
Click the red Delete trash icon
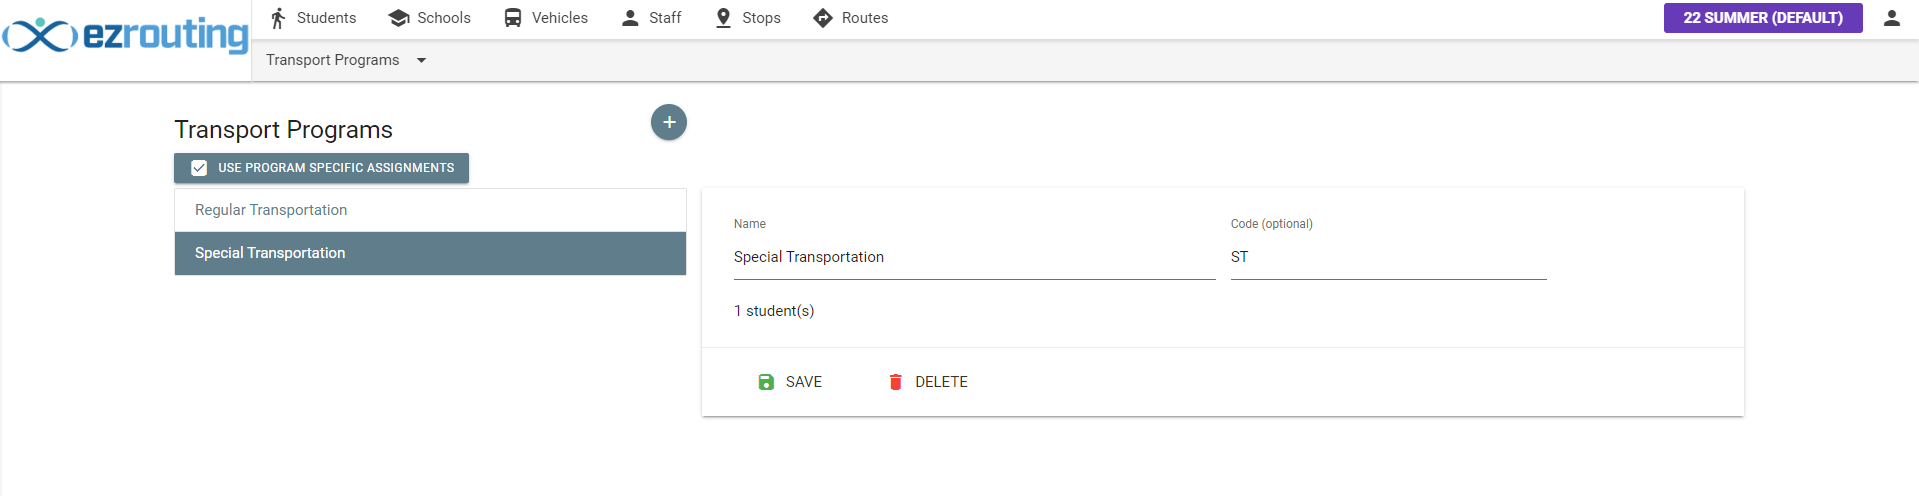(x=896, y=382)
